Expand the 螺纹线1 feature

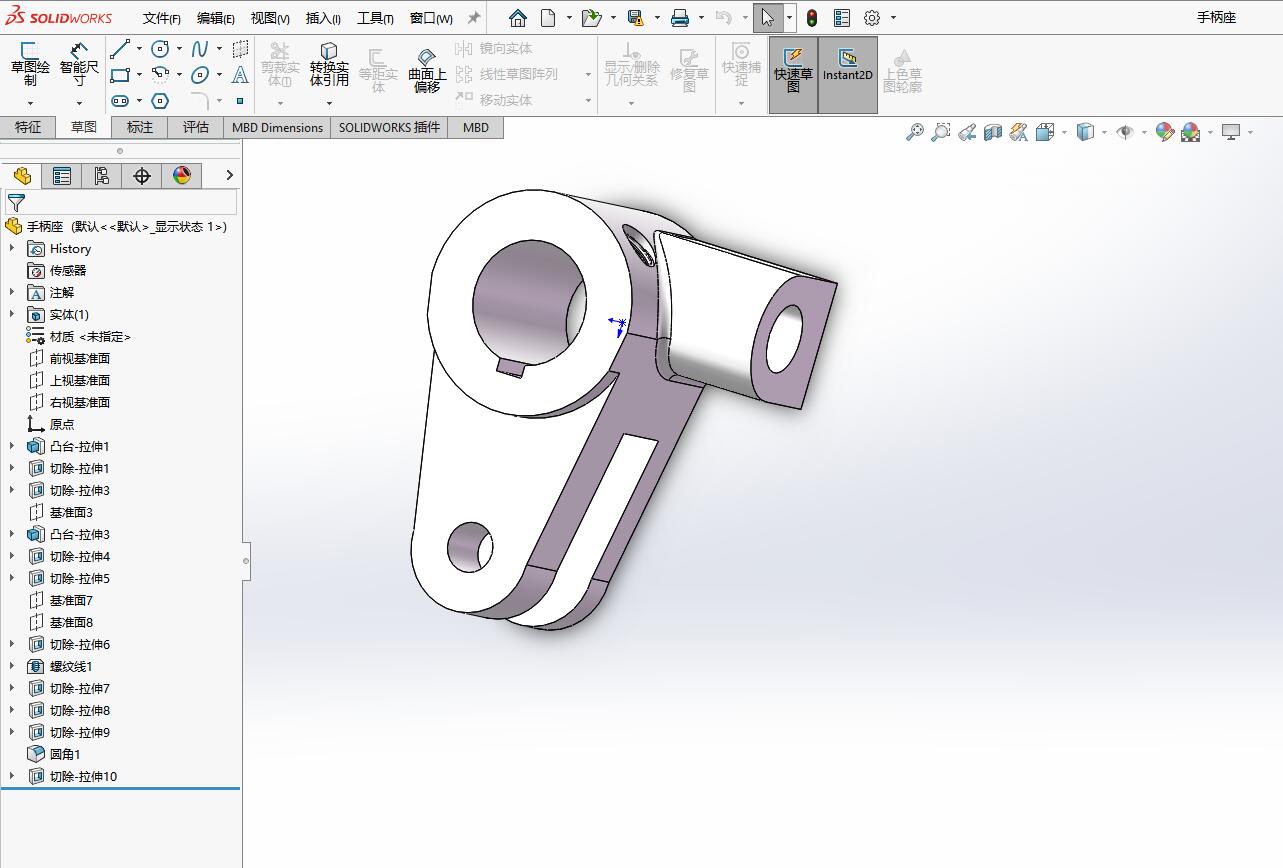[x=12, y=666]
